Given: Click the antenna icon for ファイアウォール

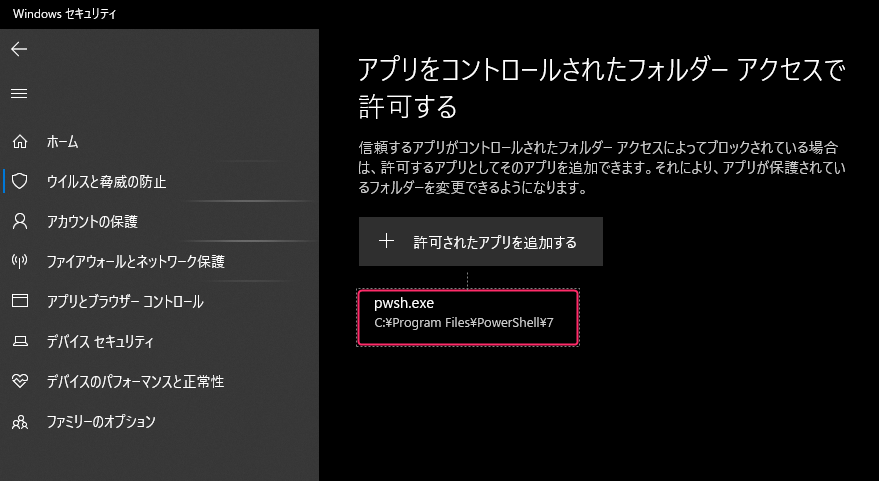Looking at the screenshot, I should (20, 261).
